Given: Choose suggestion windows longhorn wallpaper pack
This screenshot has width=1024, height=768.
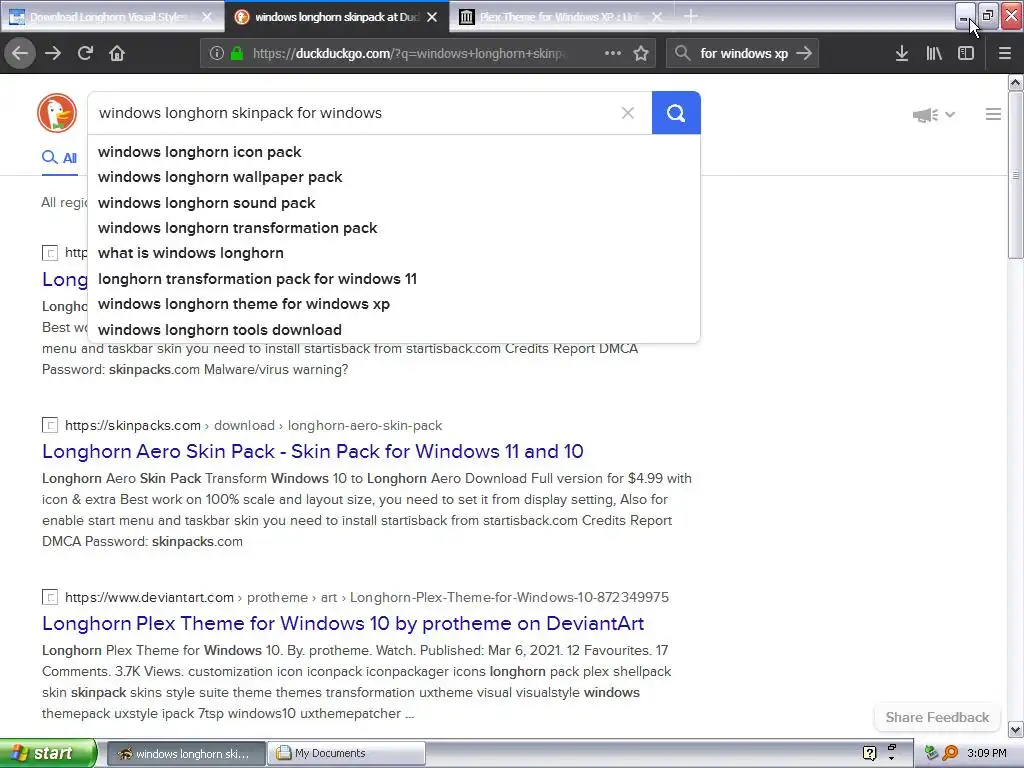Looking at the screenshot, I should click(220, 177).
